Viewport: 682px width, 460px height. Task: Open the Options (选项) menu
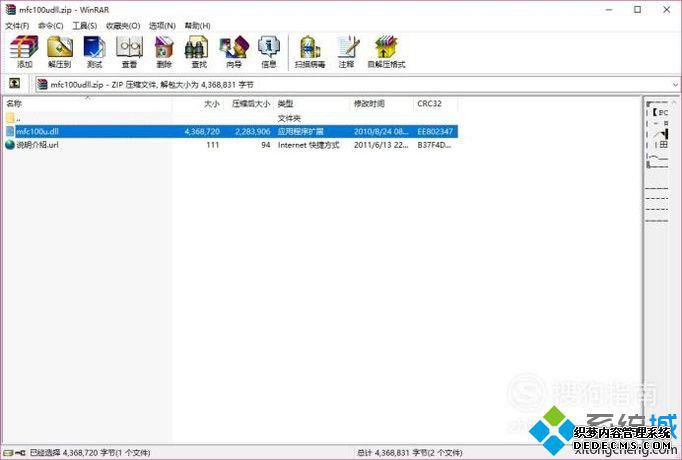pos(162,26)
